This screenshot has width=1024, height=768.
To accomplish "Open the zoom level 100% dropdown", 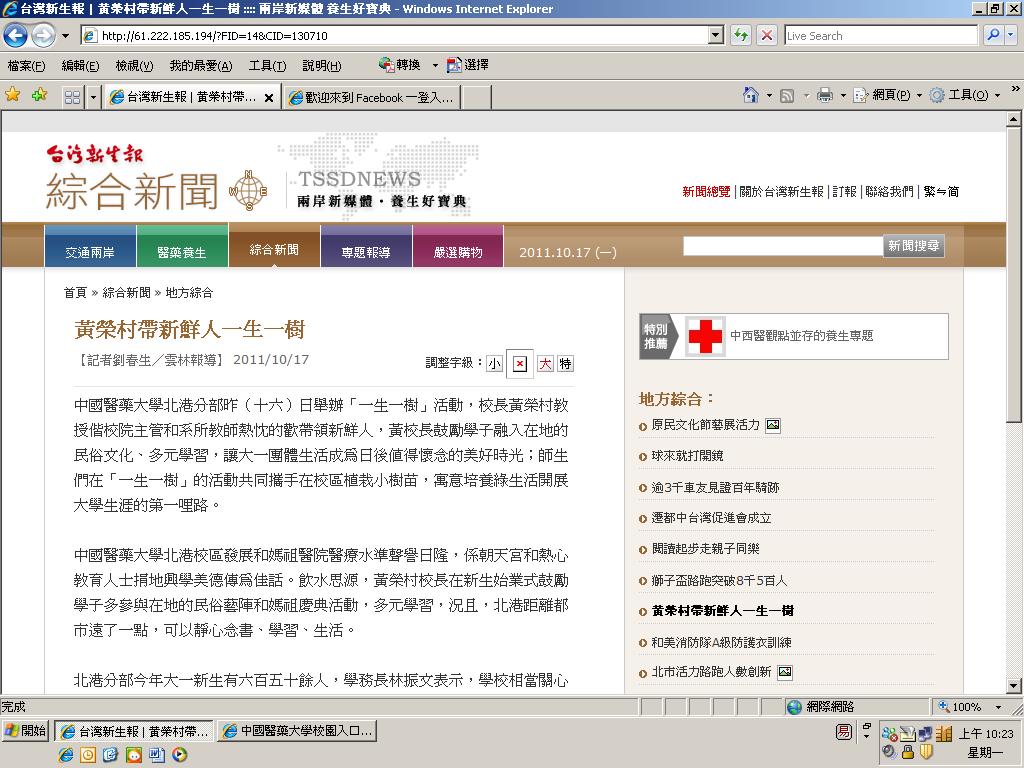I will (x=998, y=707).
